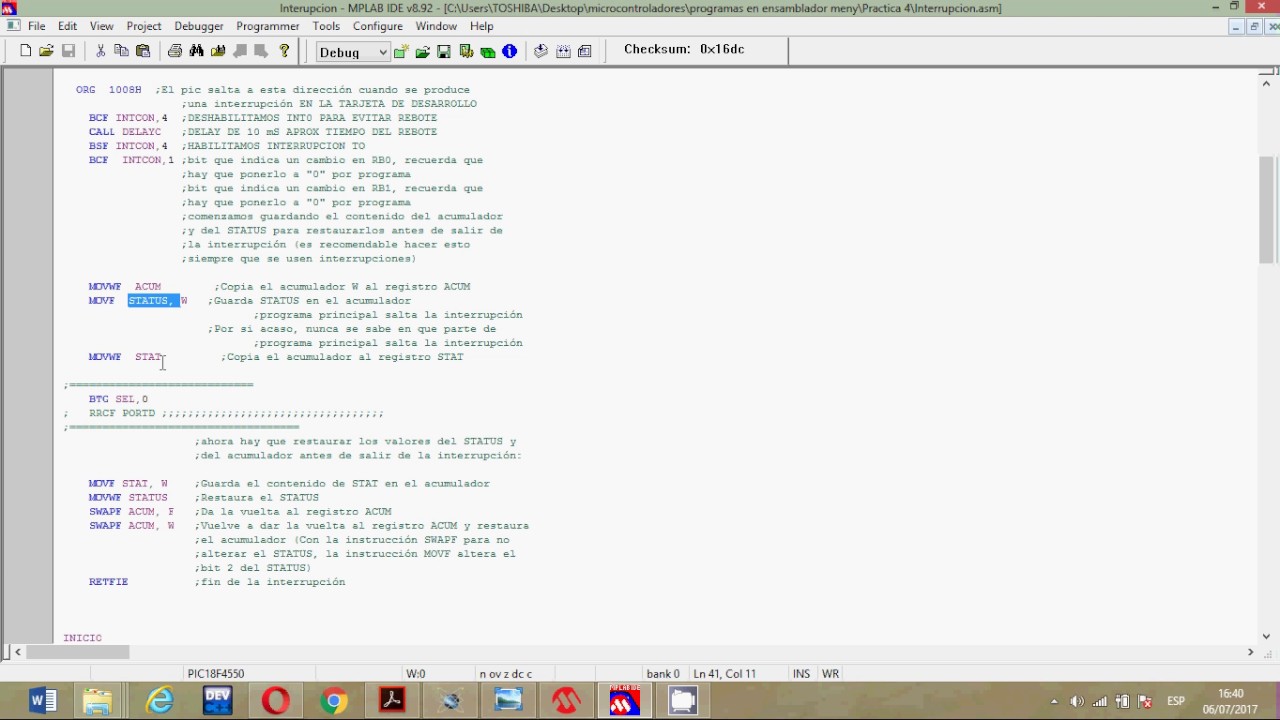Open Microsoft Word from taskbar
This screenshot has height=720, width=1280.
[43, 700]
